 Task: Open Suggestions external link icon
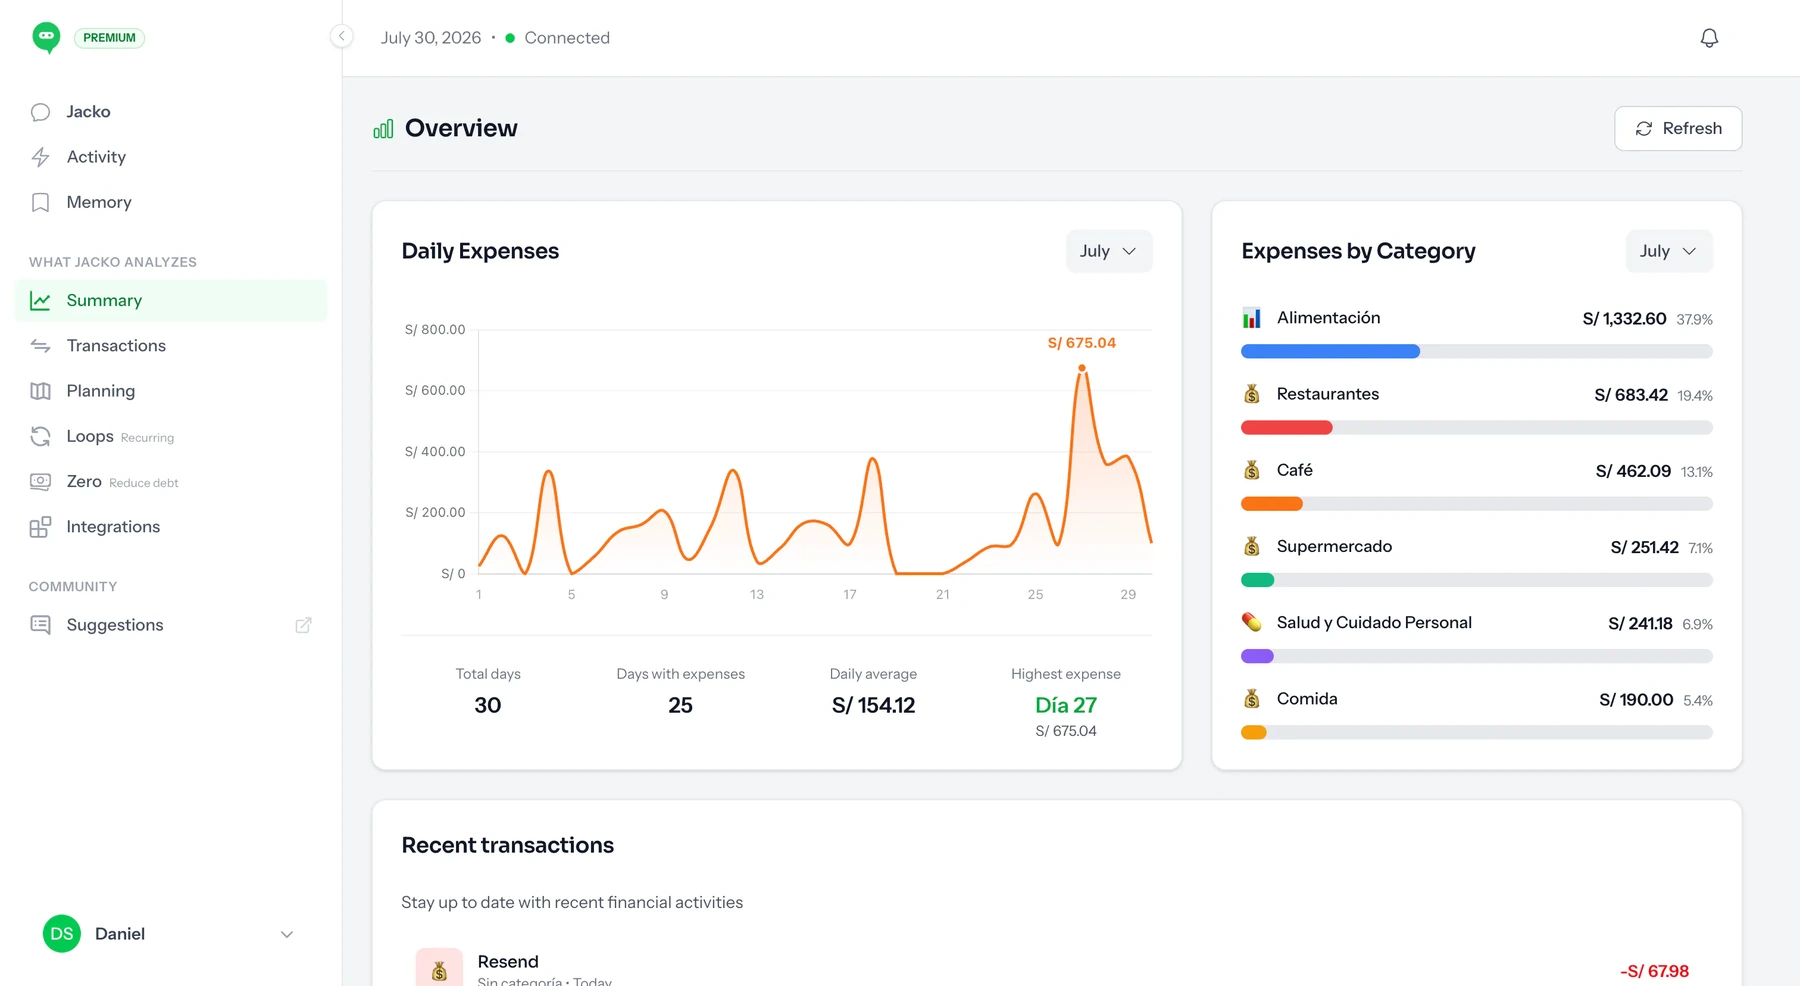303,625
